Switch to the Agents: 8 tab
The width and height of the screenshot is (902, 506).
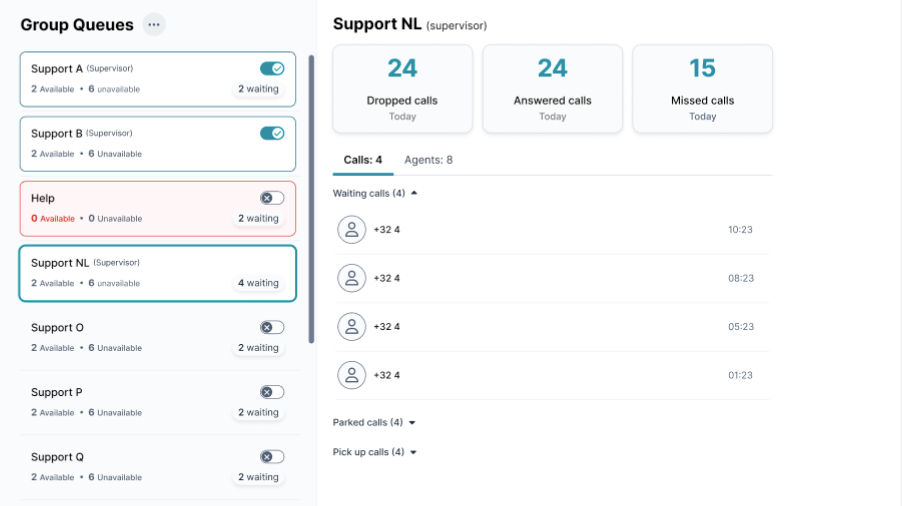tap(428, 160)
